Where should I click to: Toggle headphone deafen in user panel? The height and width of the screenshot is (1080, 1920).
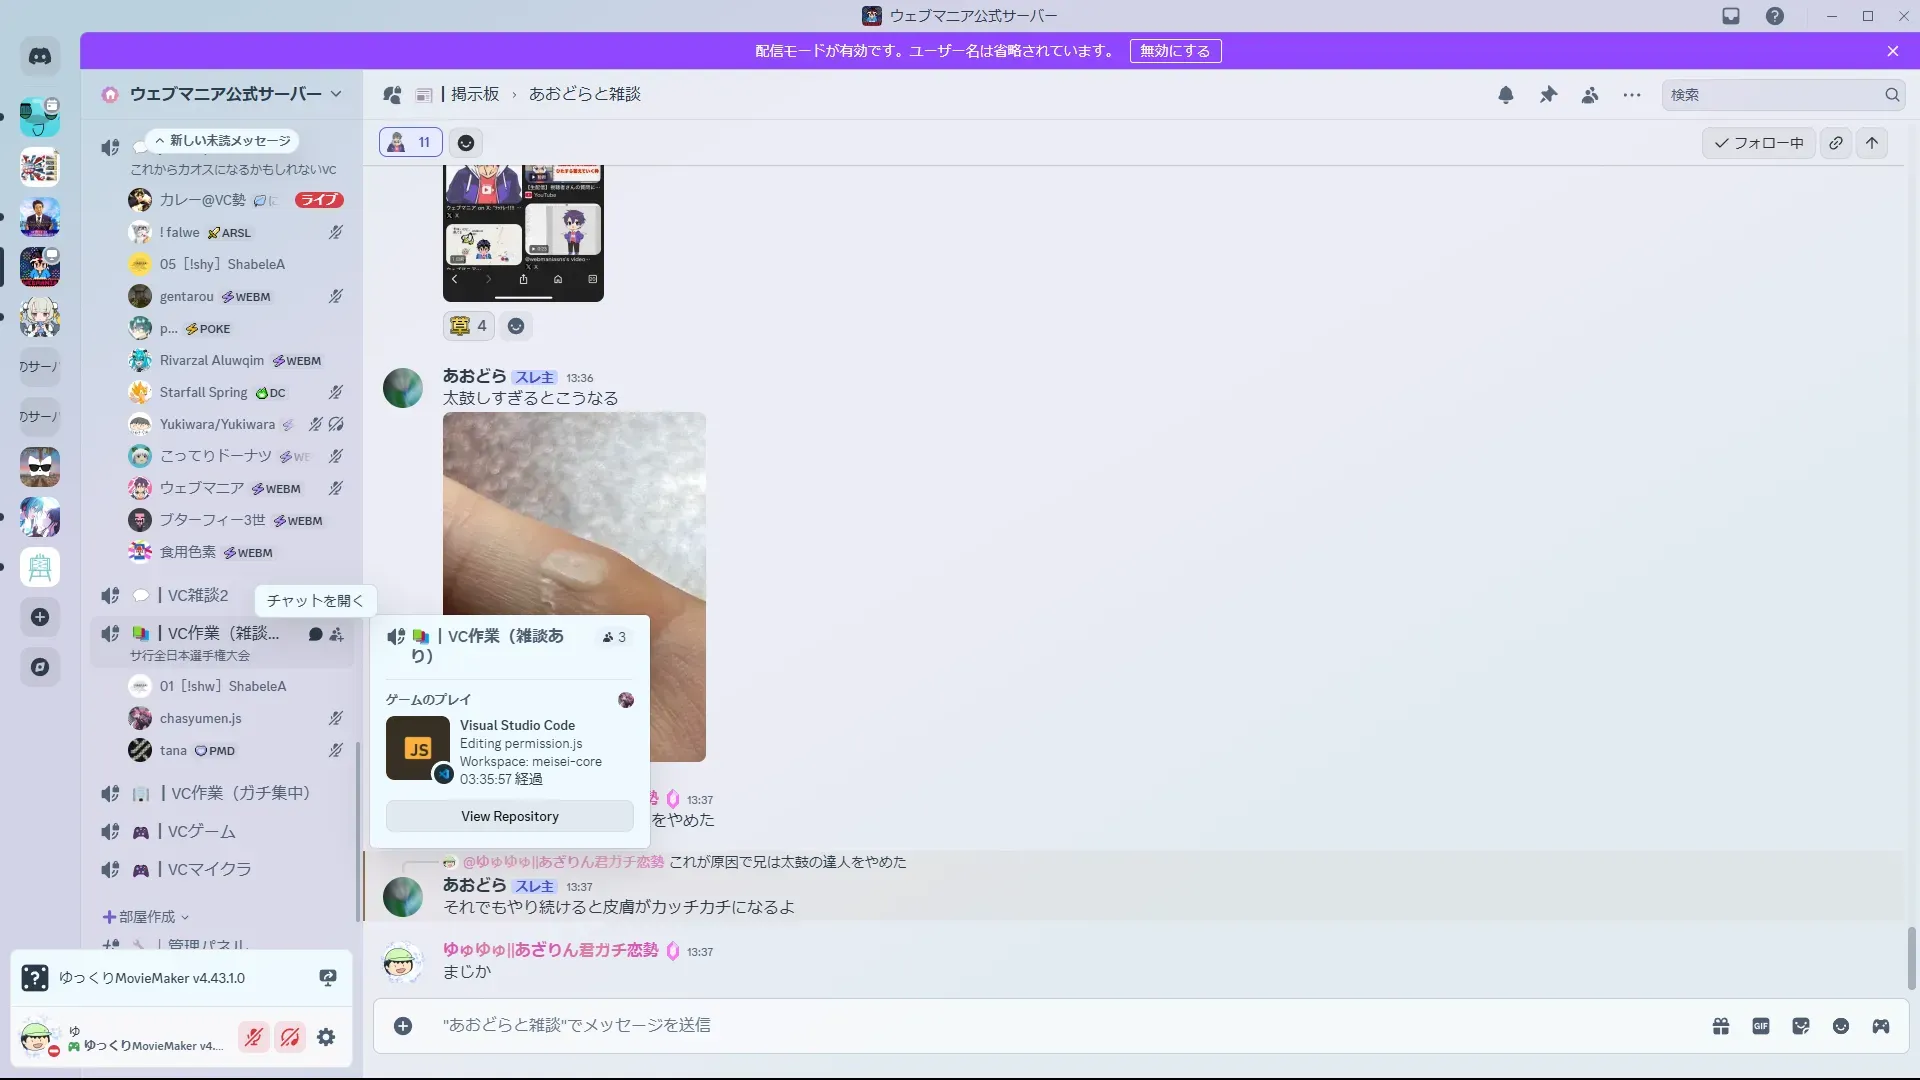(x=290, y=1037)
